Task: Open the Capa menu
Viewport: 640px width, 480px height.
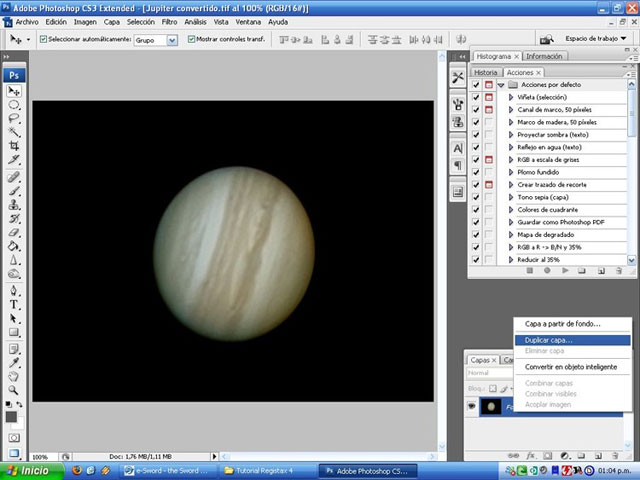Action: coord(111,22)
